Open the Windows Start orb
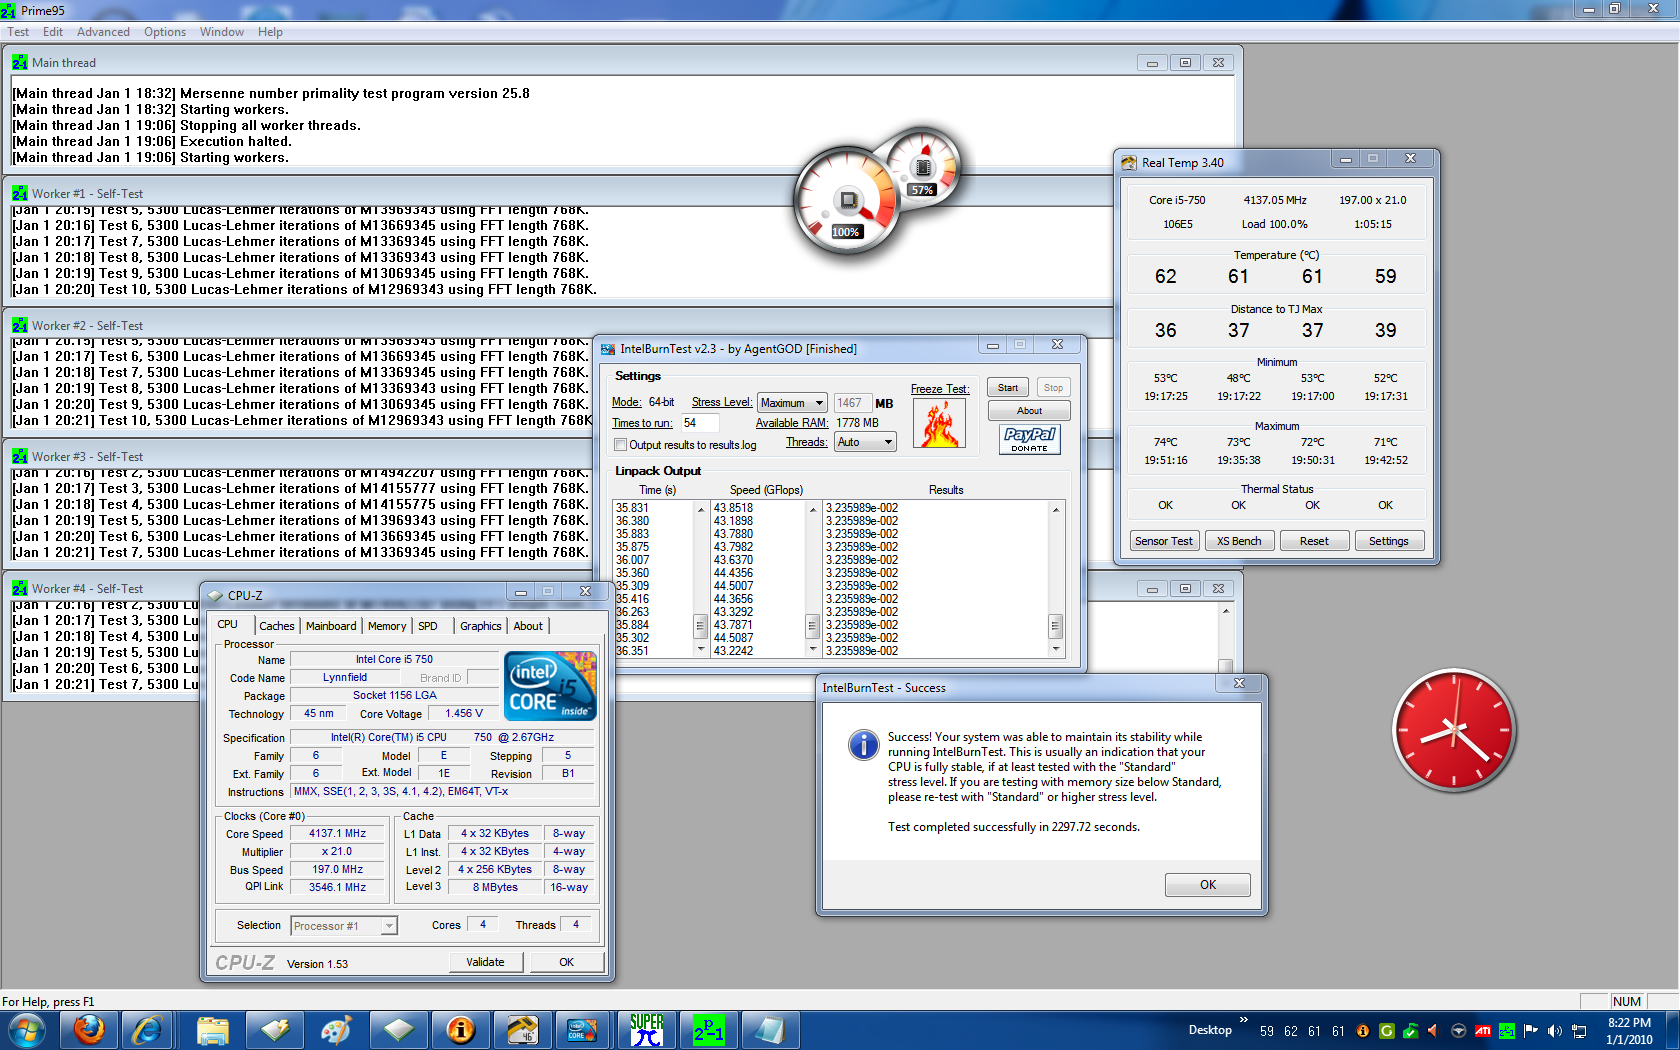 (25, 1030)
